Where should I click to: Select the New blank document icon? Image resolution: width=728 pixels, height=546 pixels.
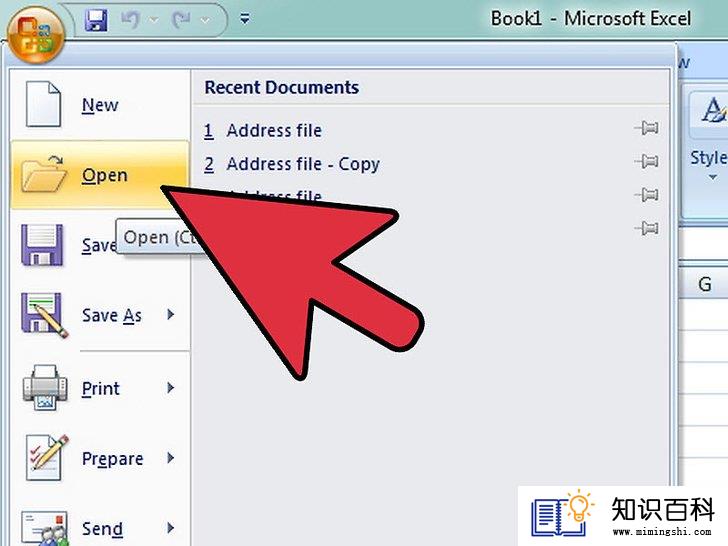pos(43,104)
